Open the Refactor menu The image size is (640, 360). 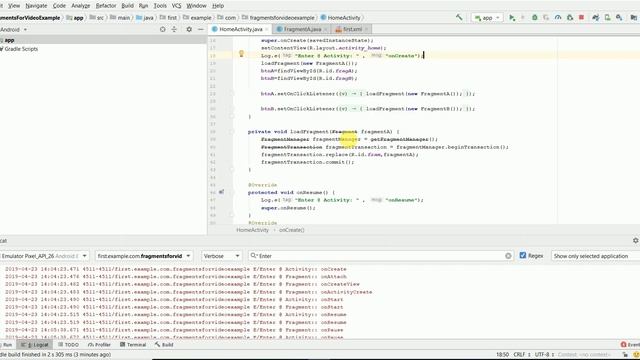106,6
